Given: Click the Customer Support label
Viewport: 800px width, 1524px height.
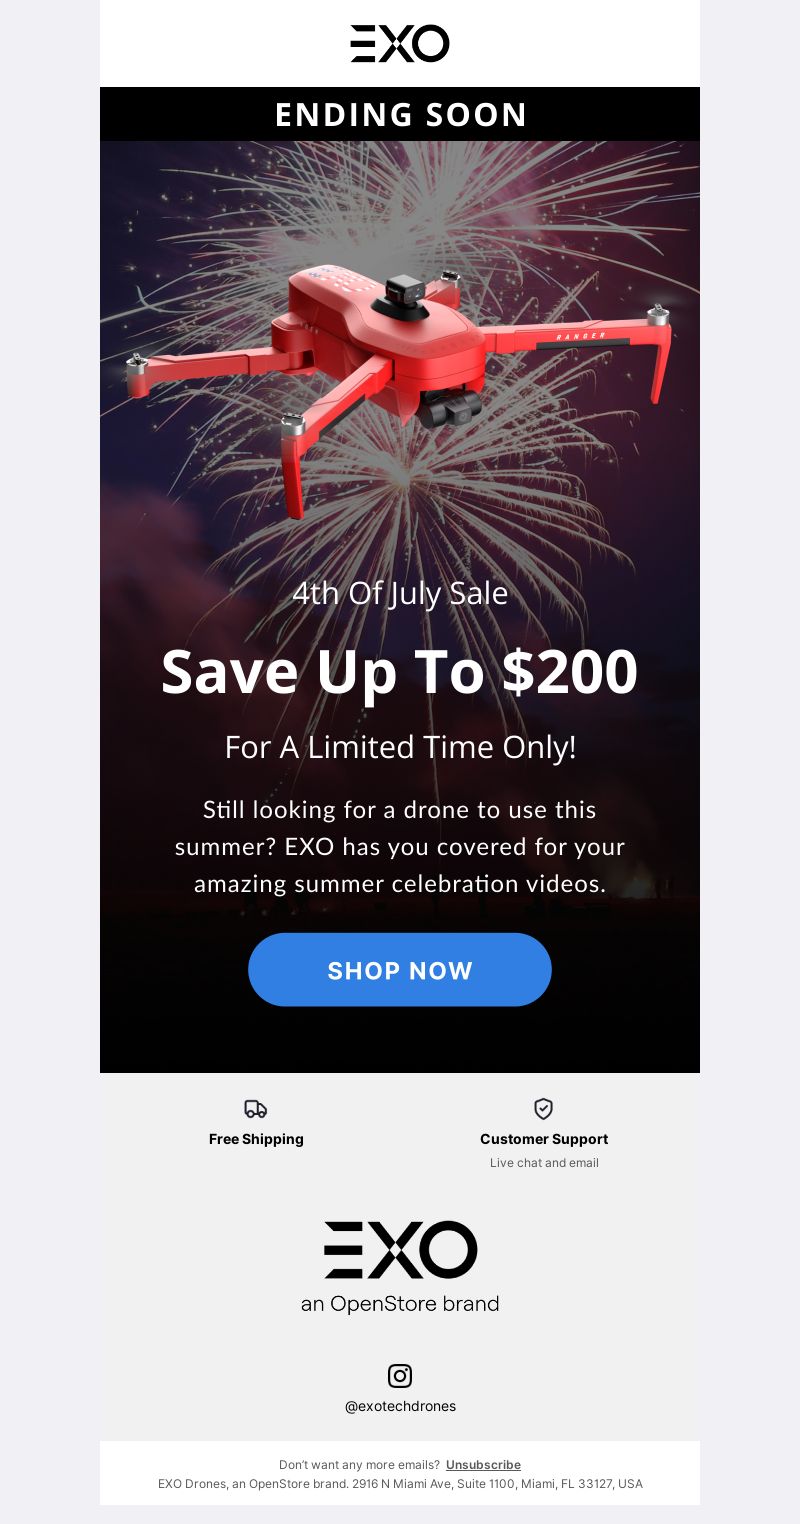Looking at the screenshot, I should [x=544, y=1139].
